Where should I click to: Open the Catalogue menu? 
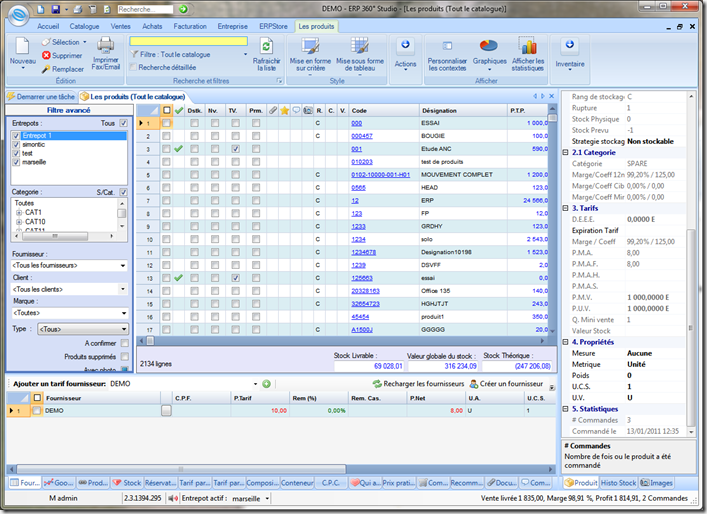click(x=84, y=27)
